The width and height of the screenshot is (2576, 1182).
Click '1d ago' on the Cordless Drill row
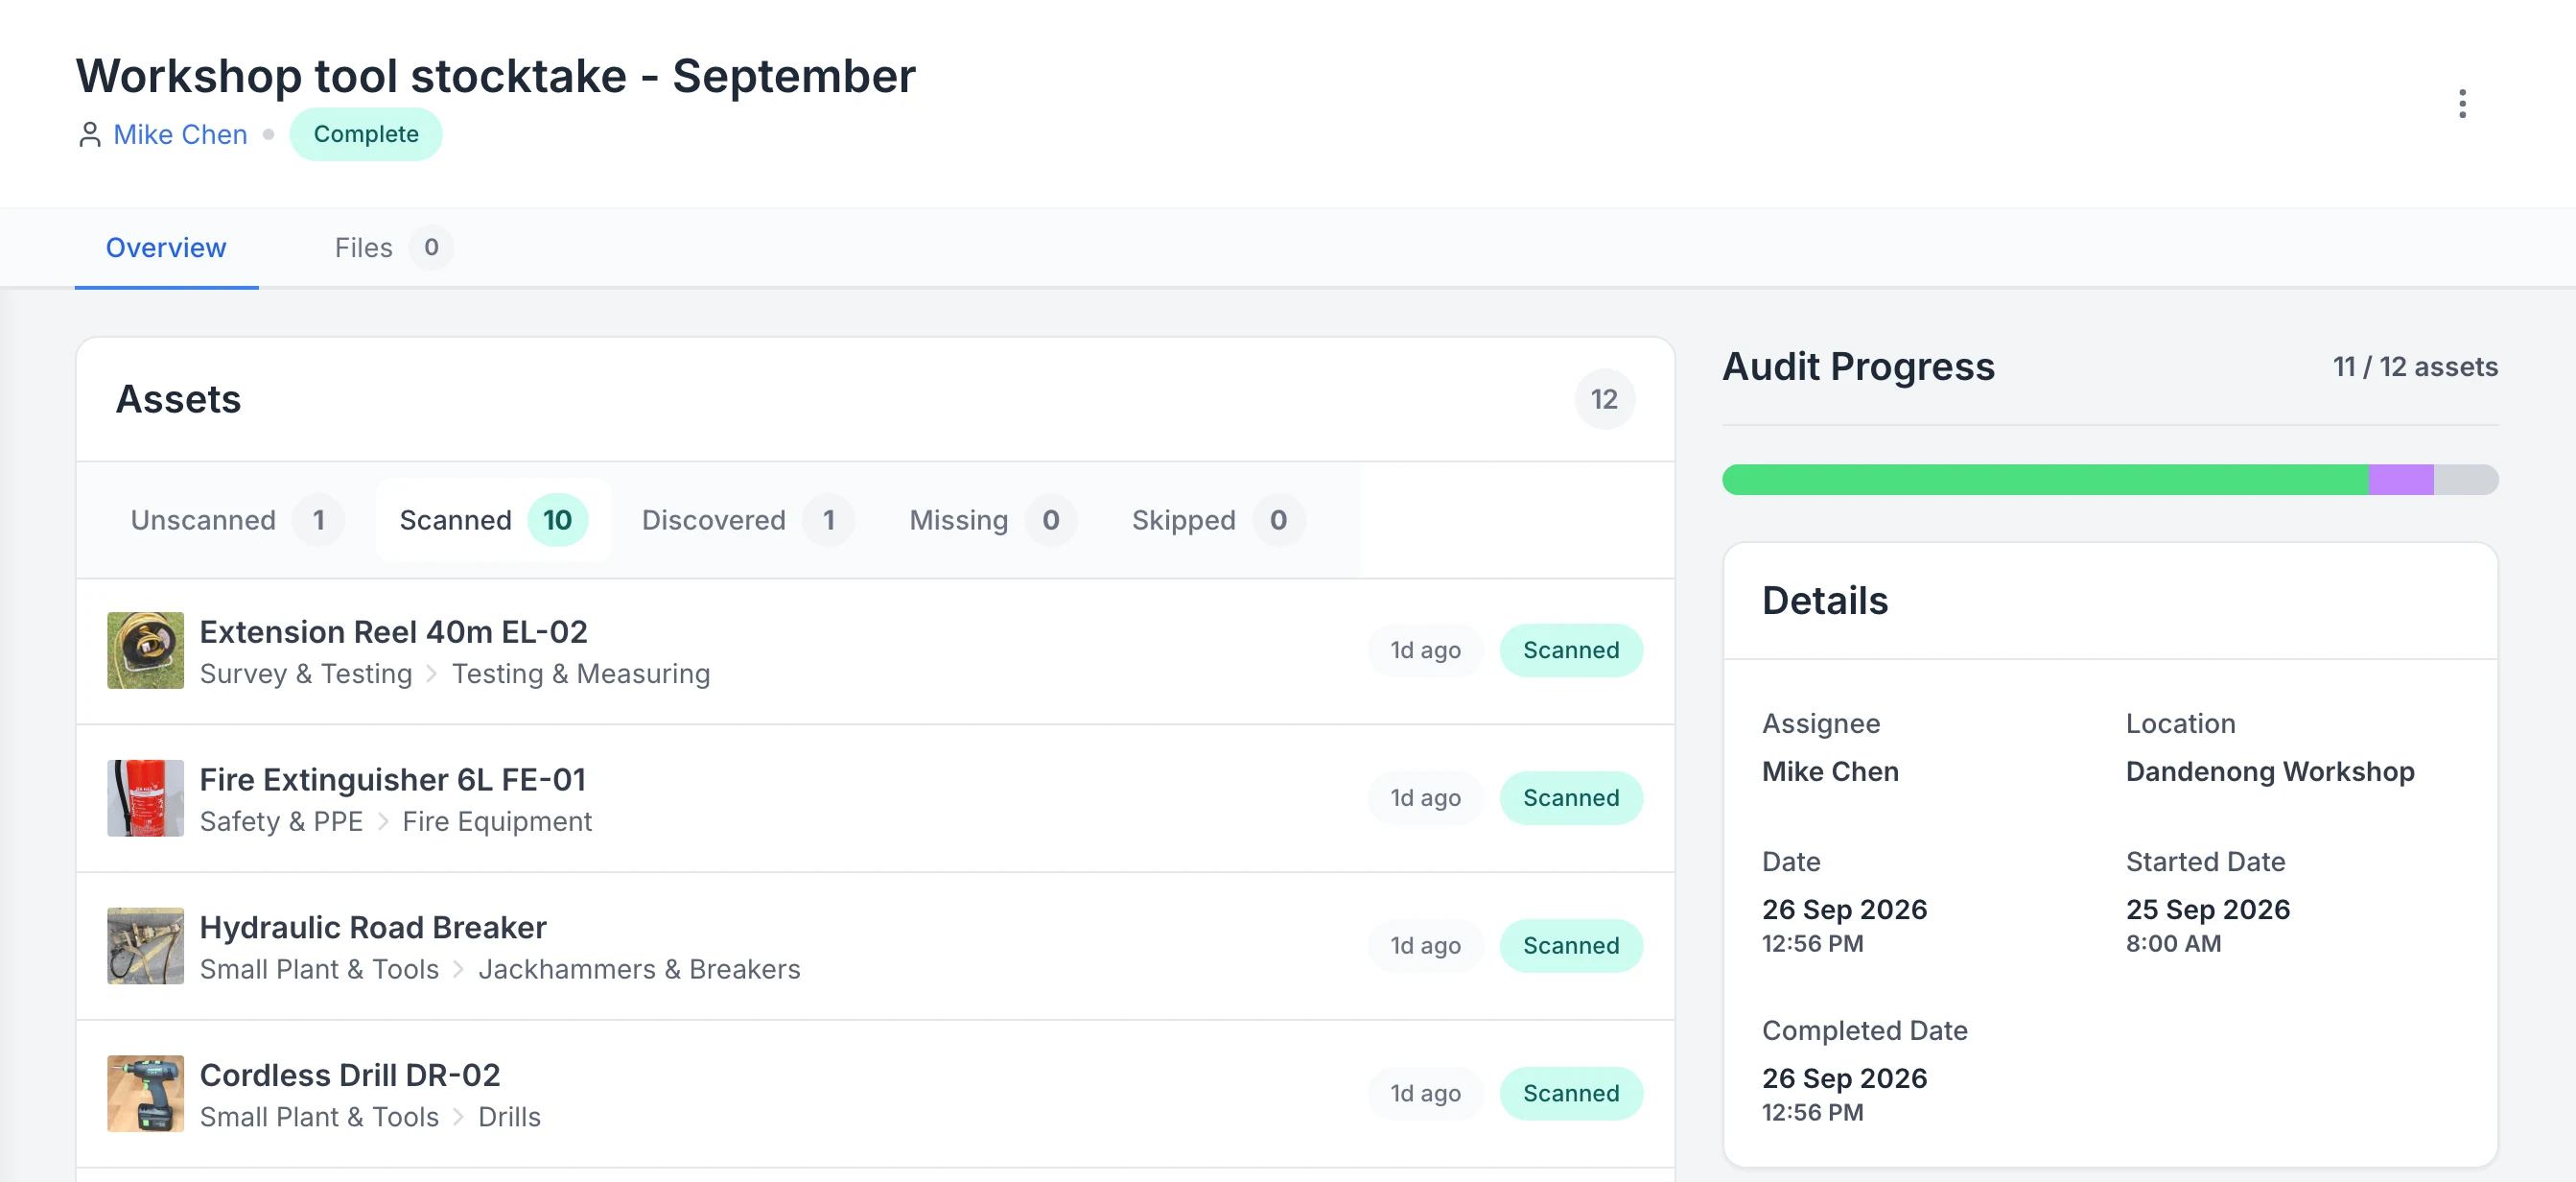tap(1425, 1094)
